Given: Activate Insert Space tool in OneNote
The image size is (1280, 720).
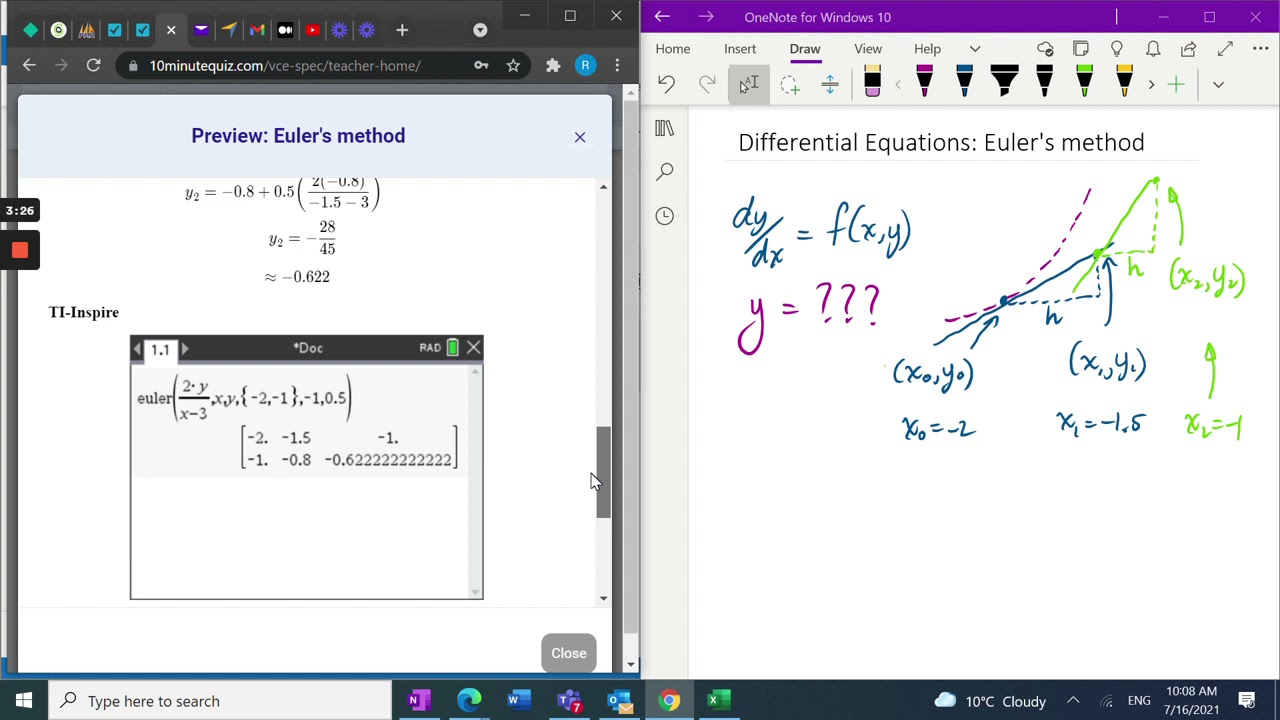Looking at the screenshot, I should click(830, 85).
